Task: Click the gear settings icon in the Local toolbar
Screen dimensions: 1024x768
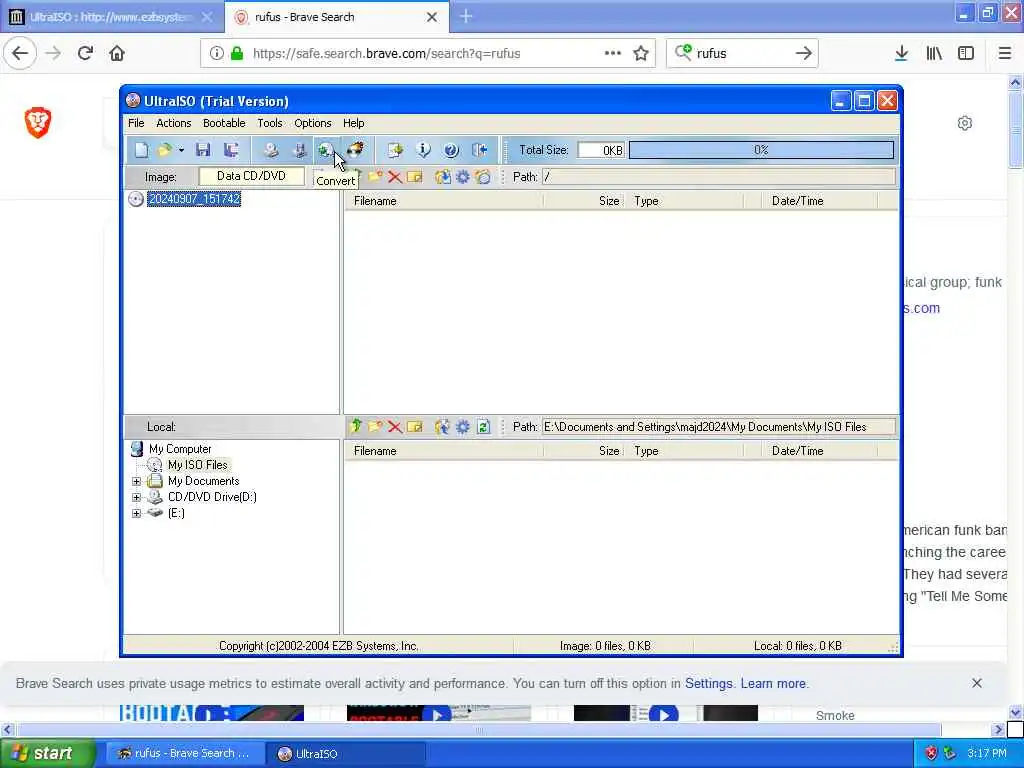Action: click(x=463, y=426)
